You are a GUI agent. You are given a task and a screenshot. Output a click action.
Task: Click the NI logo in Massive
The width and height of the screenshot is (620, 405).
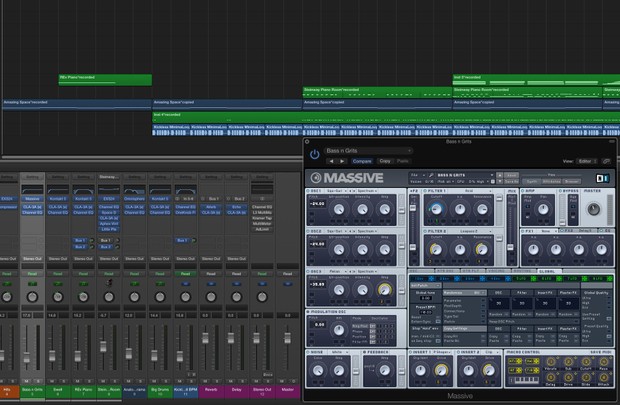[x=602, y=178]
